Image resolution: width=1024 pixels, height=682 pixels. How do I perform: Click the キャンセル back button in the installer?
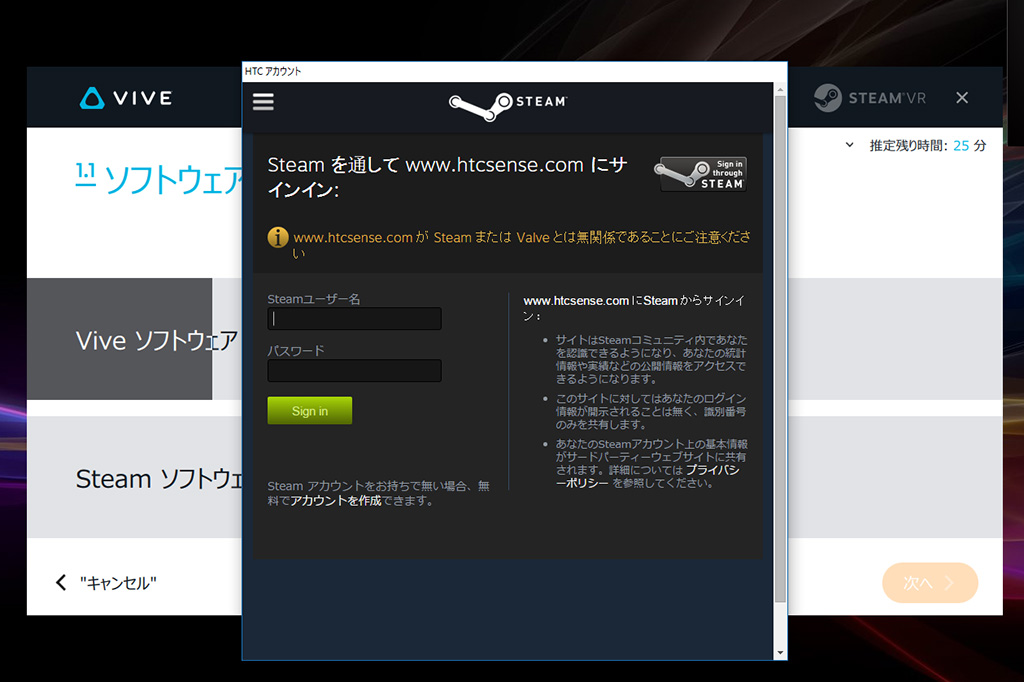pos(106,583)
